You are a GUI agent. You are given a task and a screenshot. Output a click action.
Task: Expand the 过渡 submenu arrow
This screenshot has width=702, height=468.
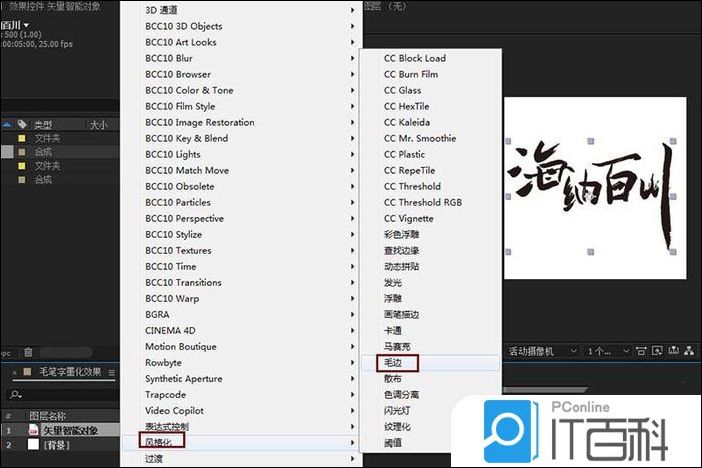click(x=352, y=459)
